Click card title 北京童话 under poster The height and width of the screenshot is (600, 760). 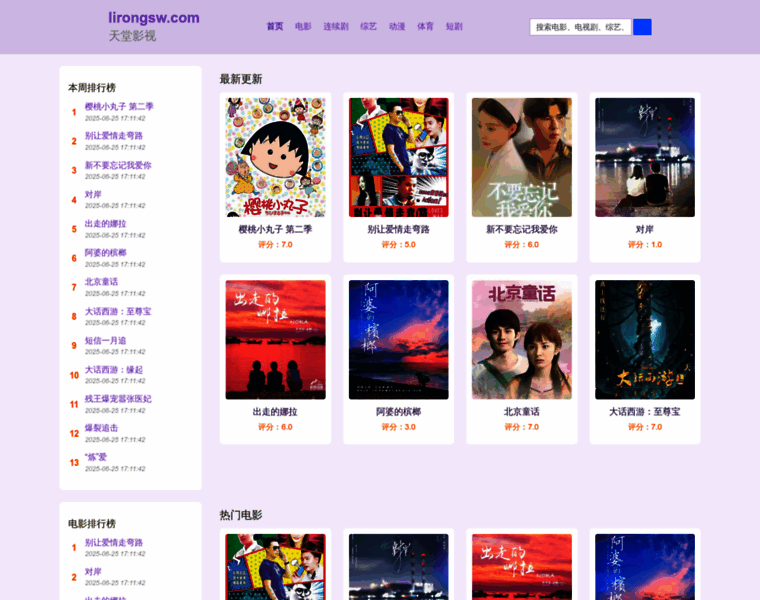[522, 412]
